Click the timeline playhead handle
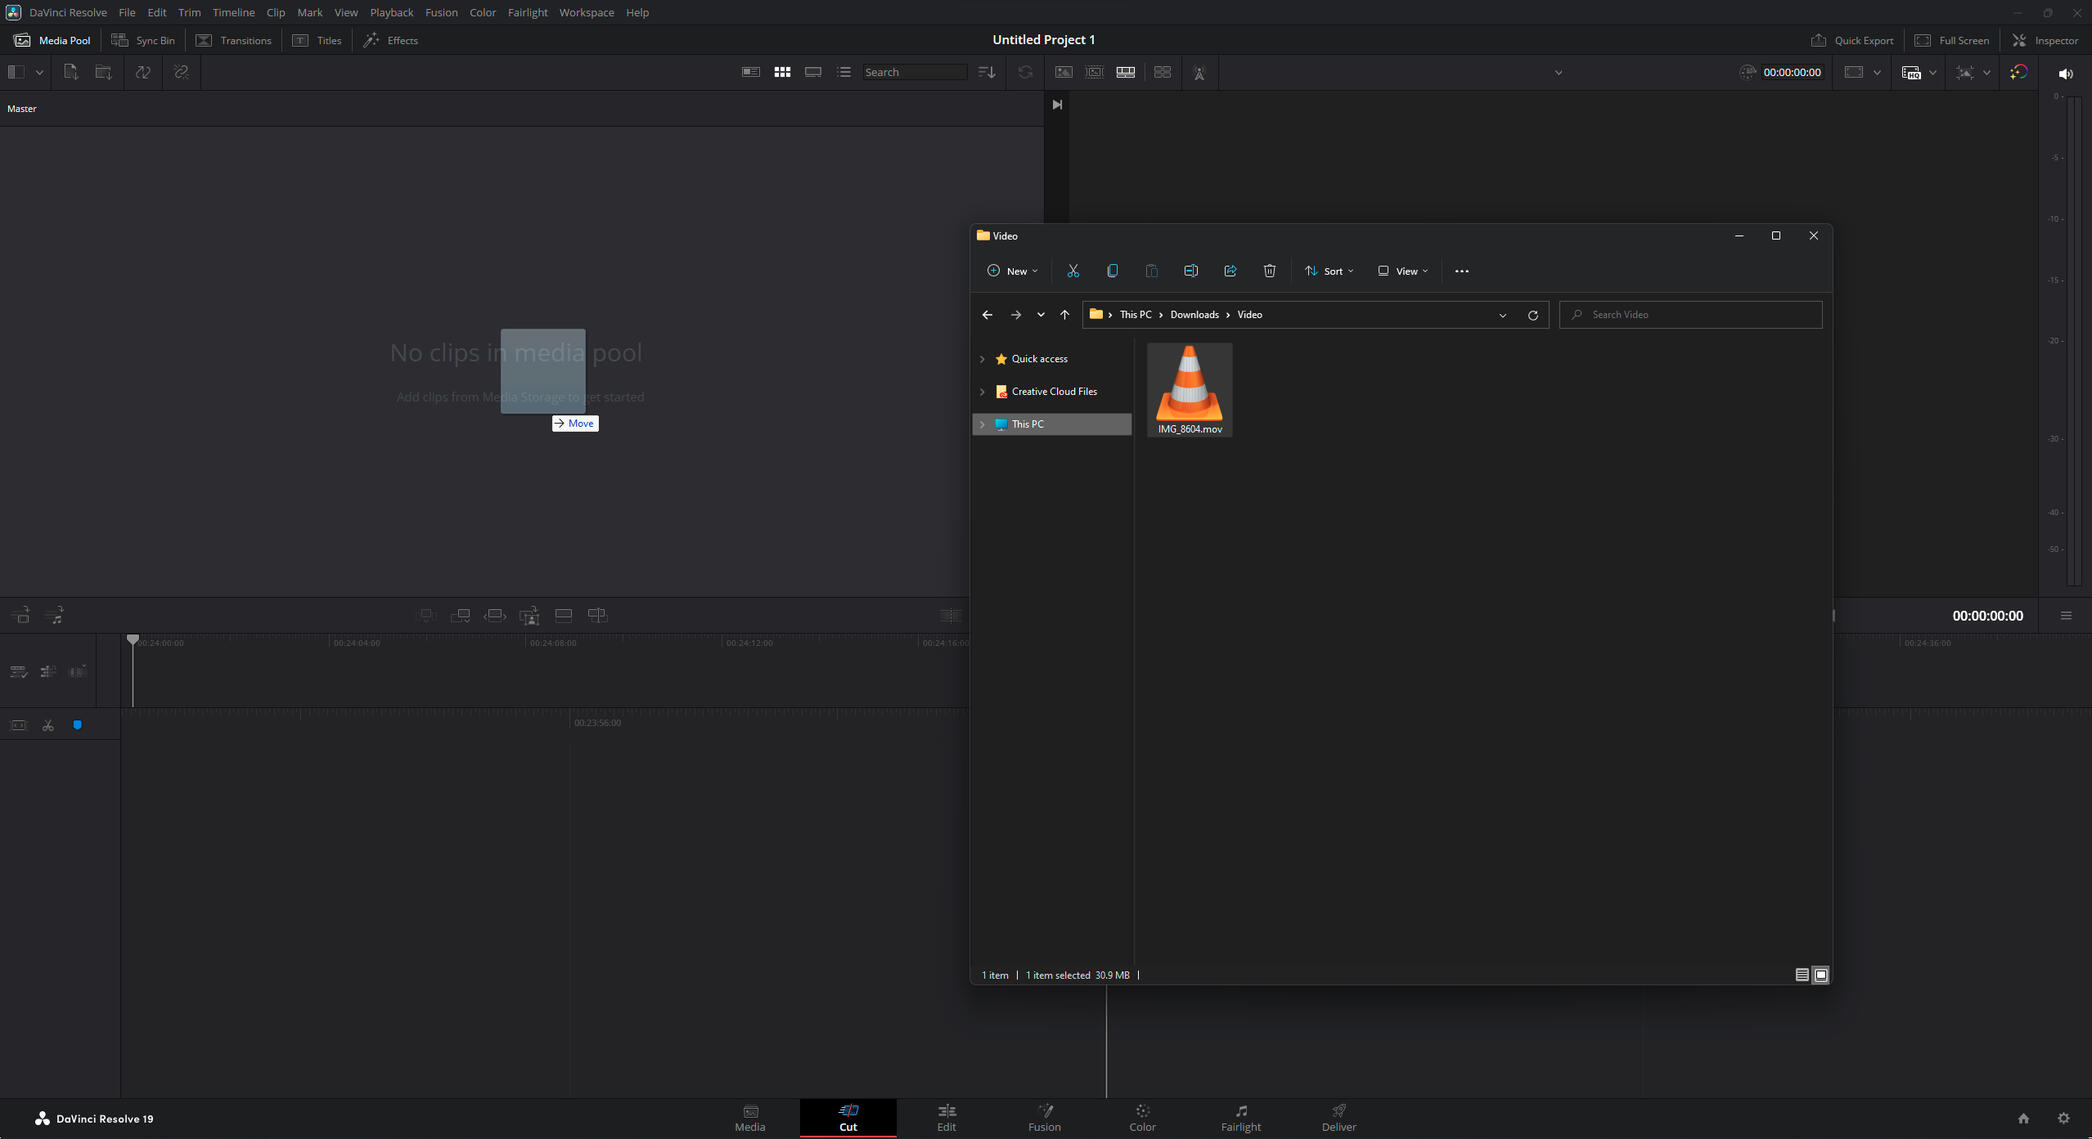The image size is (2092, 1139). 132,639
